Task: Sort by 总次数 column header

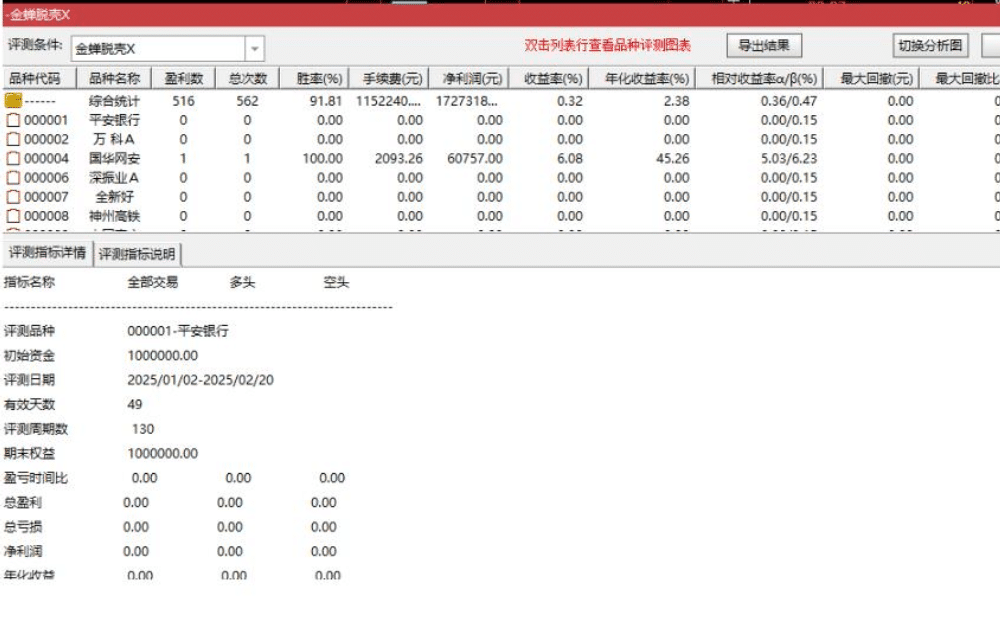Action: click(247, 78)
